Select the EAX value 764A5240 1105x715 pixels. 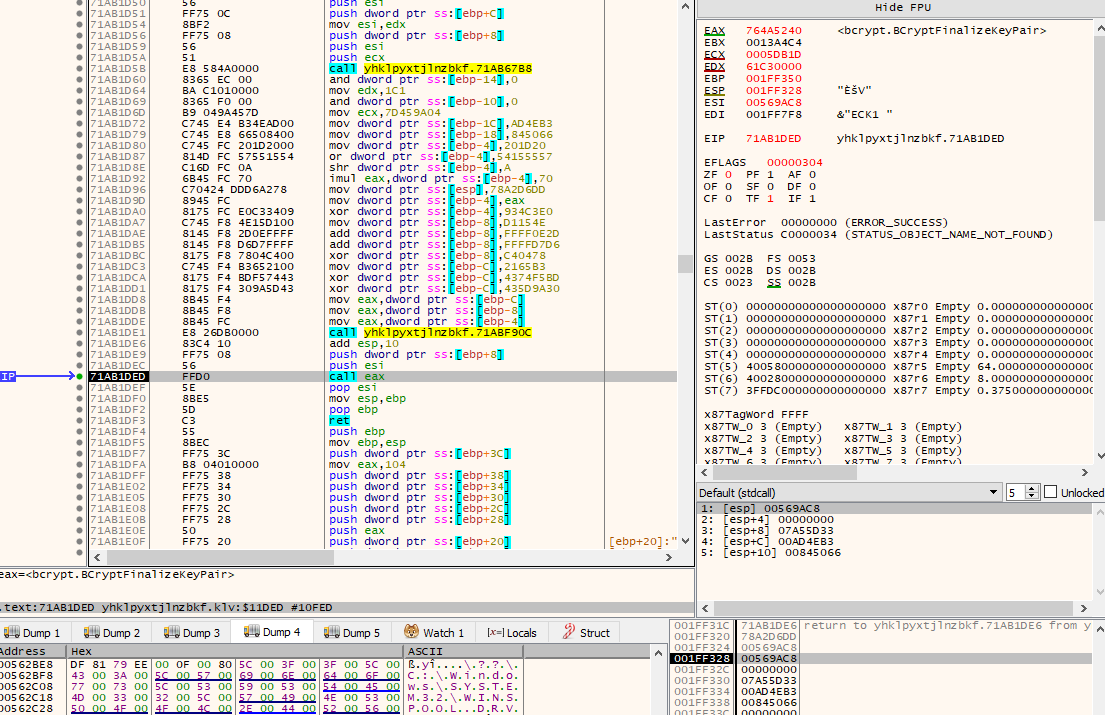click(774, 30)
